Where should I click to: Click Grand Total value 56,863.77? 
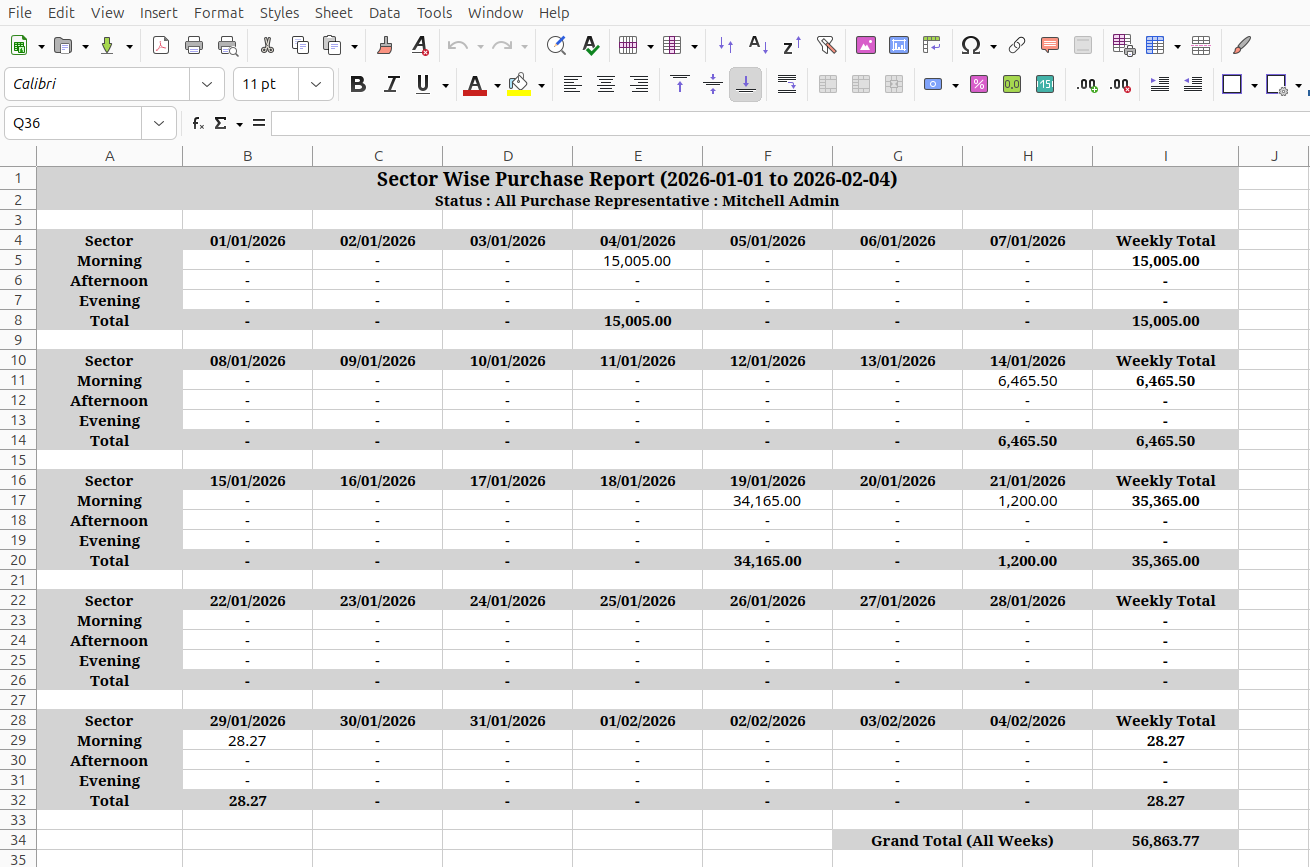coord(1165,840)
